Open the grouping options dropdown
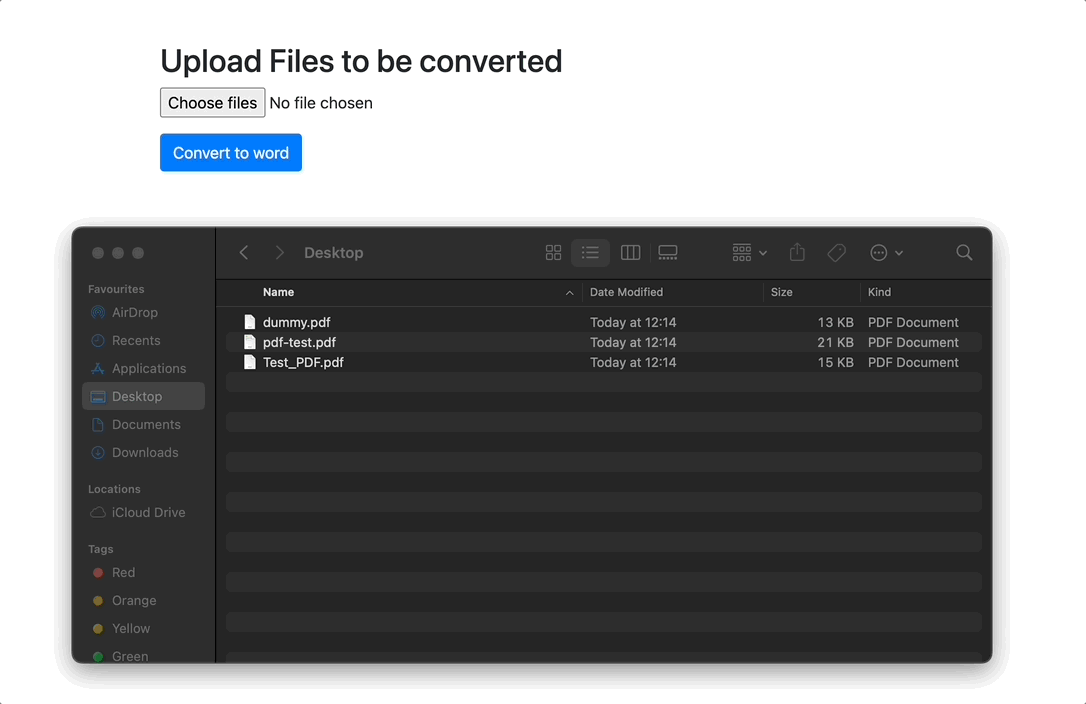This screenshot has width=1086, height=704. click(x=748, y=253)
